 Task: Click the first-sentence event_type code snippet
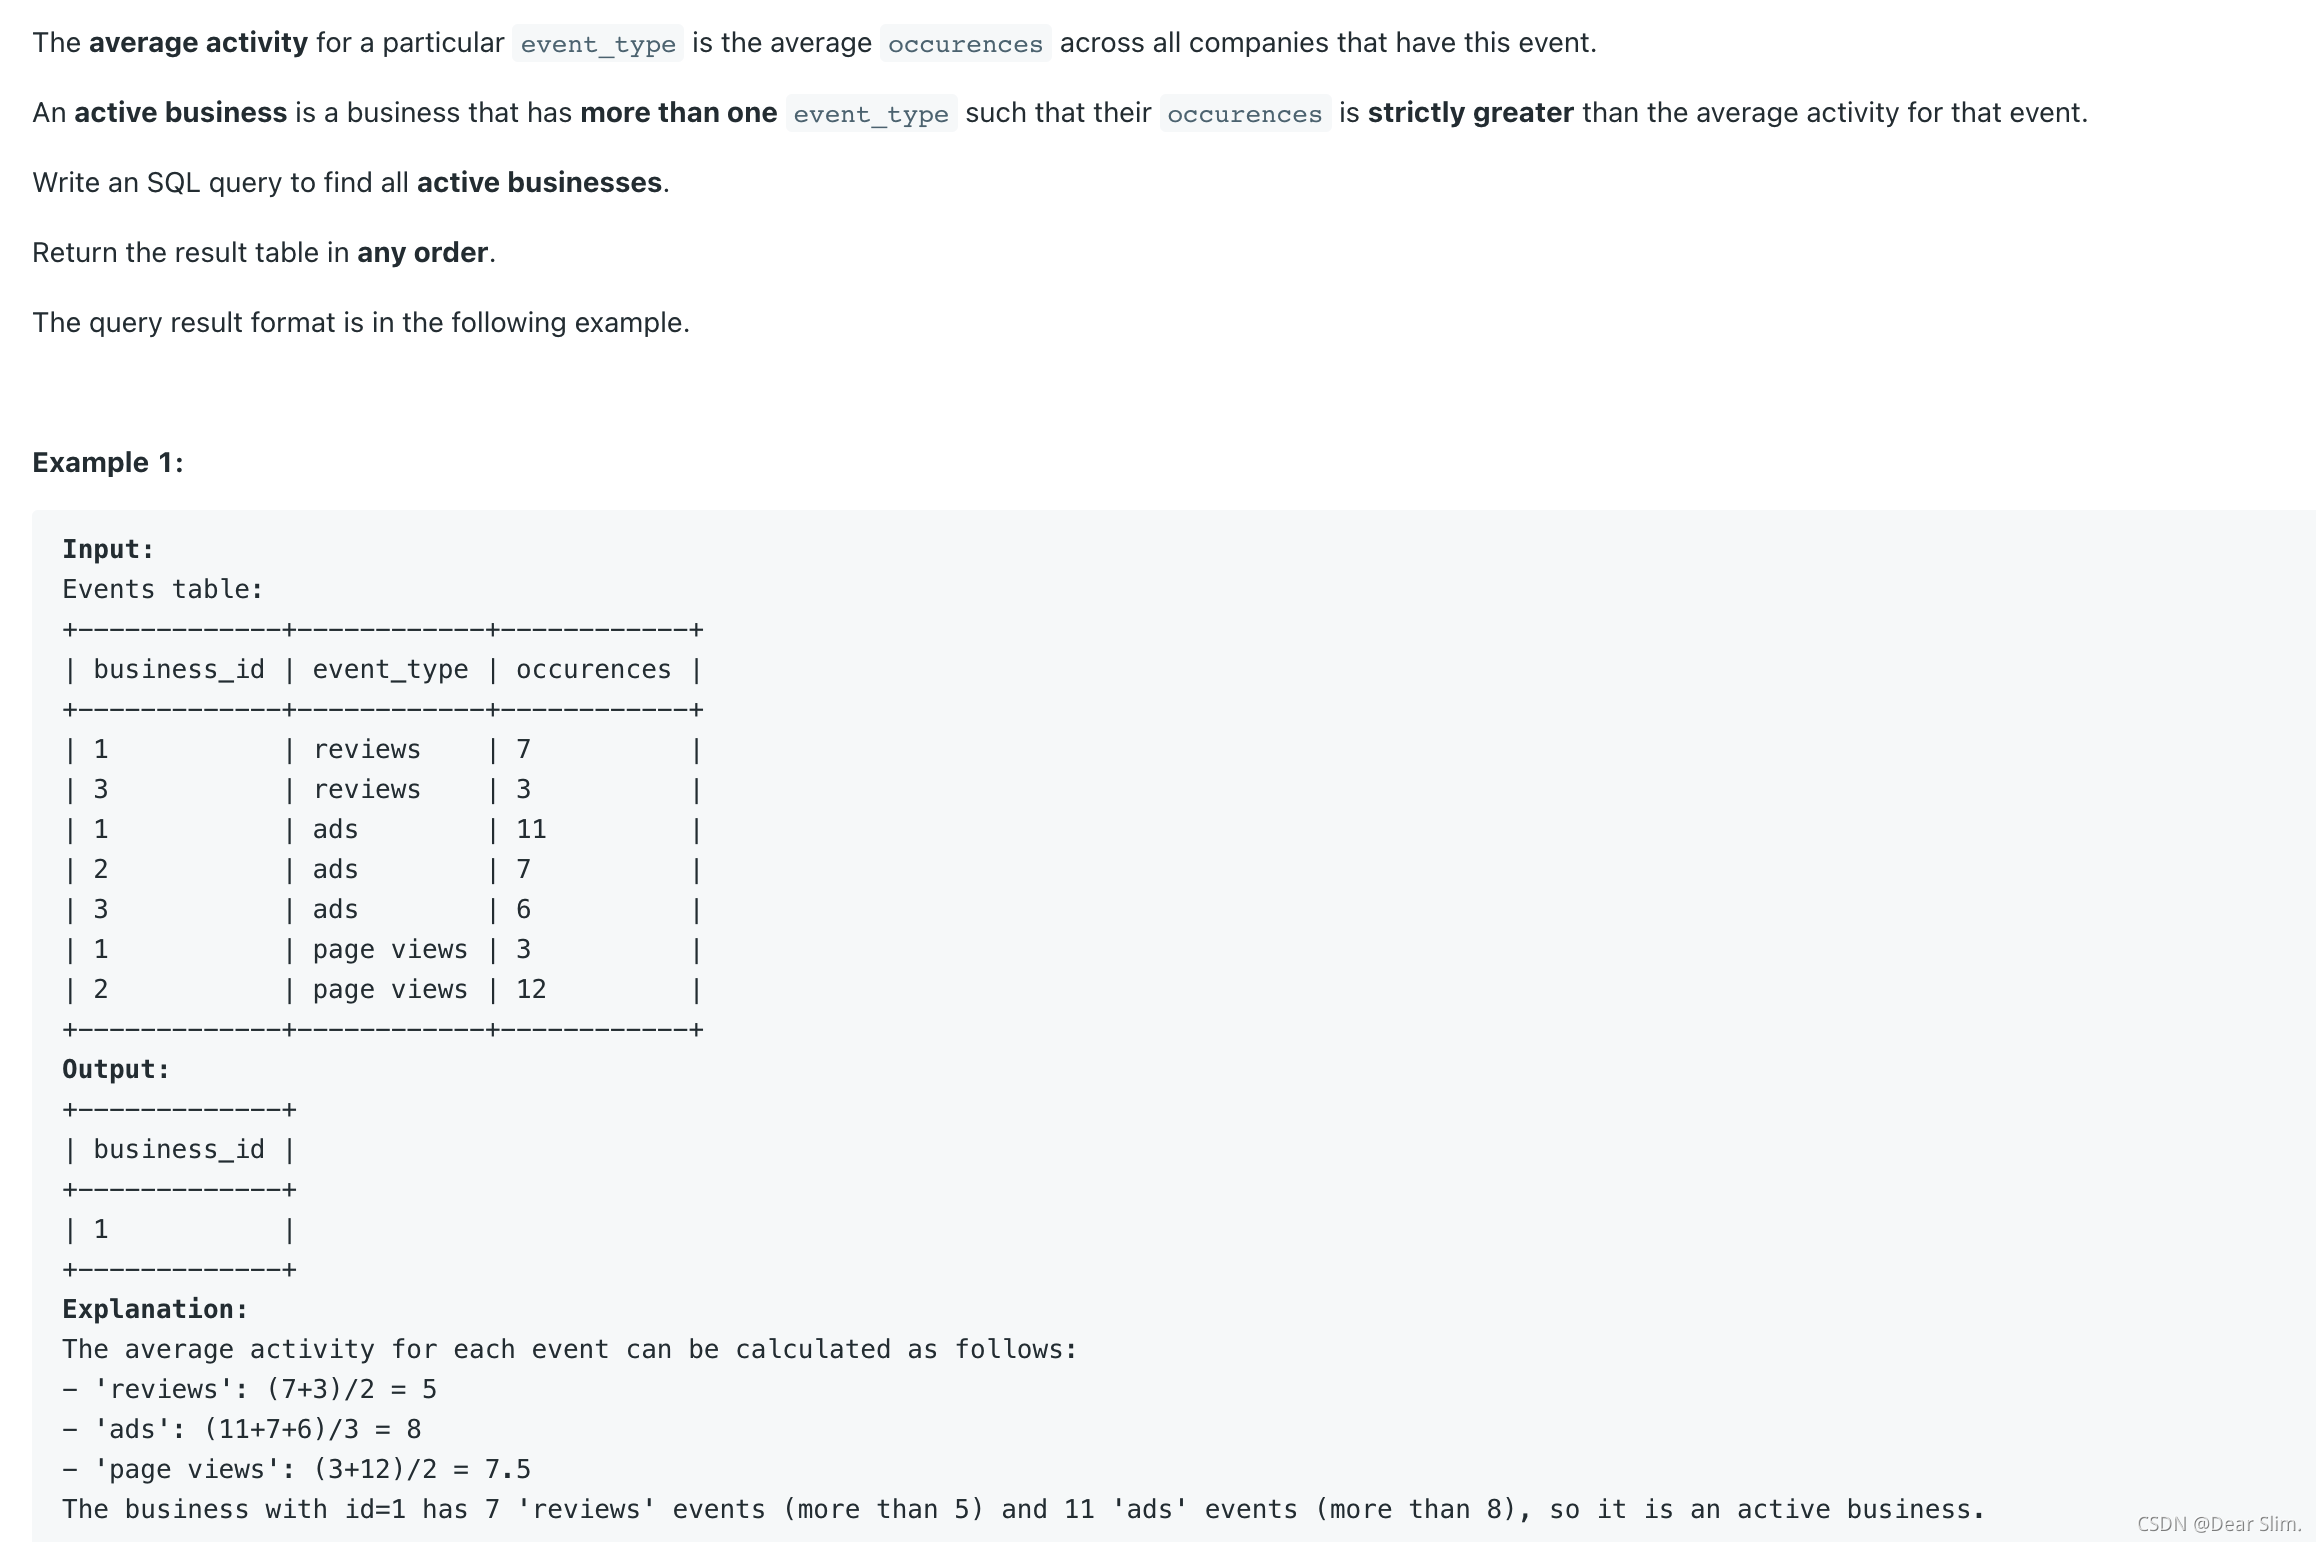[598, 44]
